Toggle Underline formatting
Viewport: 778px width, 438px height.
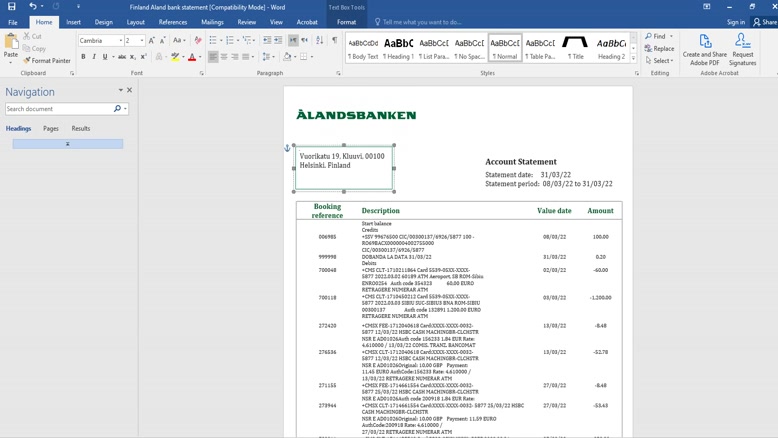point(105,57)
